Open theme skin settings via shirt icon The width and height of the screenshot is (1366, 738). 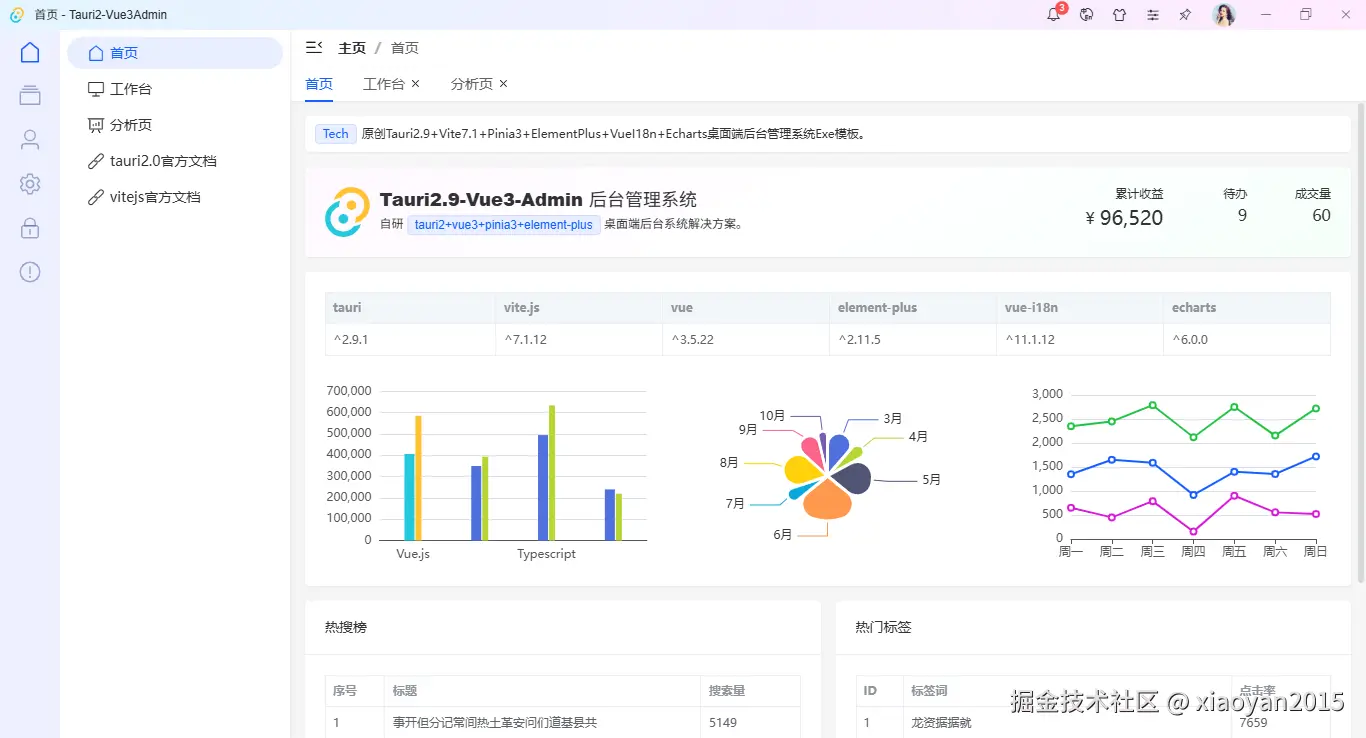pos(1119,15)
